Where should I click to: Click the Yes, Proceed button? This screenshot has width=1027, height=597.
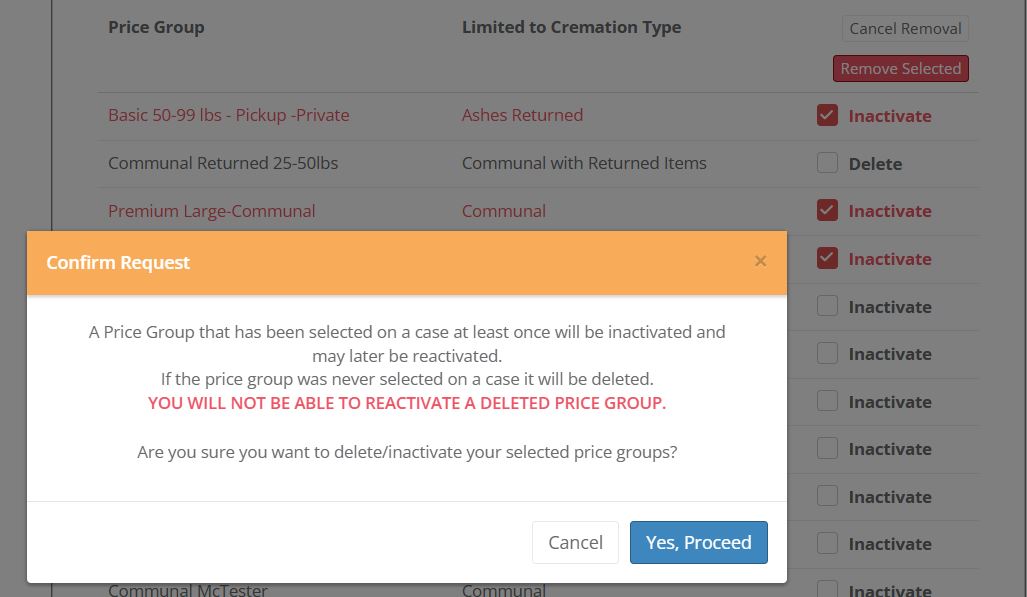click(698, 542)
